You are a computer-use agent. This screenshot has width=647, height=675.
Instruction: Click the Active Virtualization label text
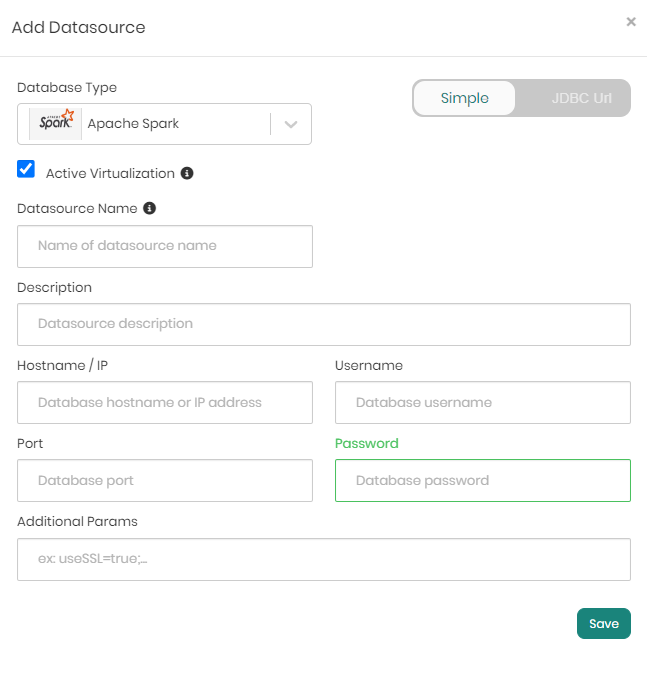110,173
